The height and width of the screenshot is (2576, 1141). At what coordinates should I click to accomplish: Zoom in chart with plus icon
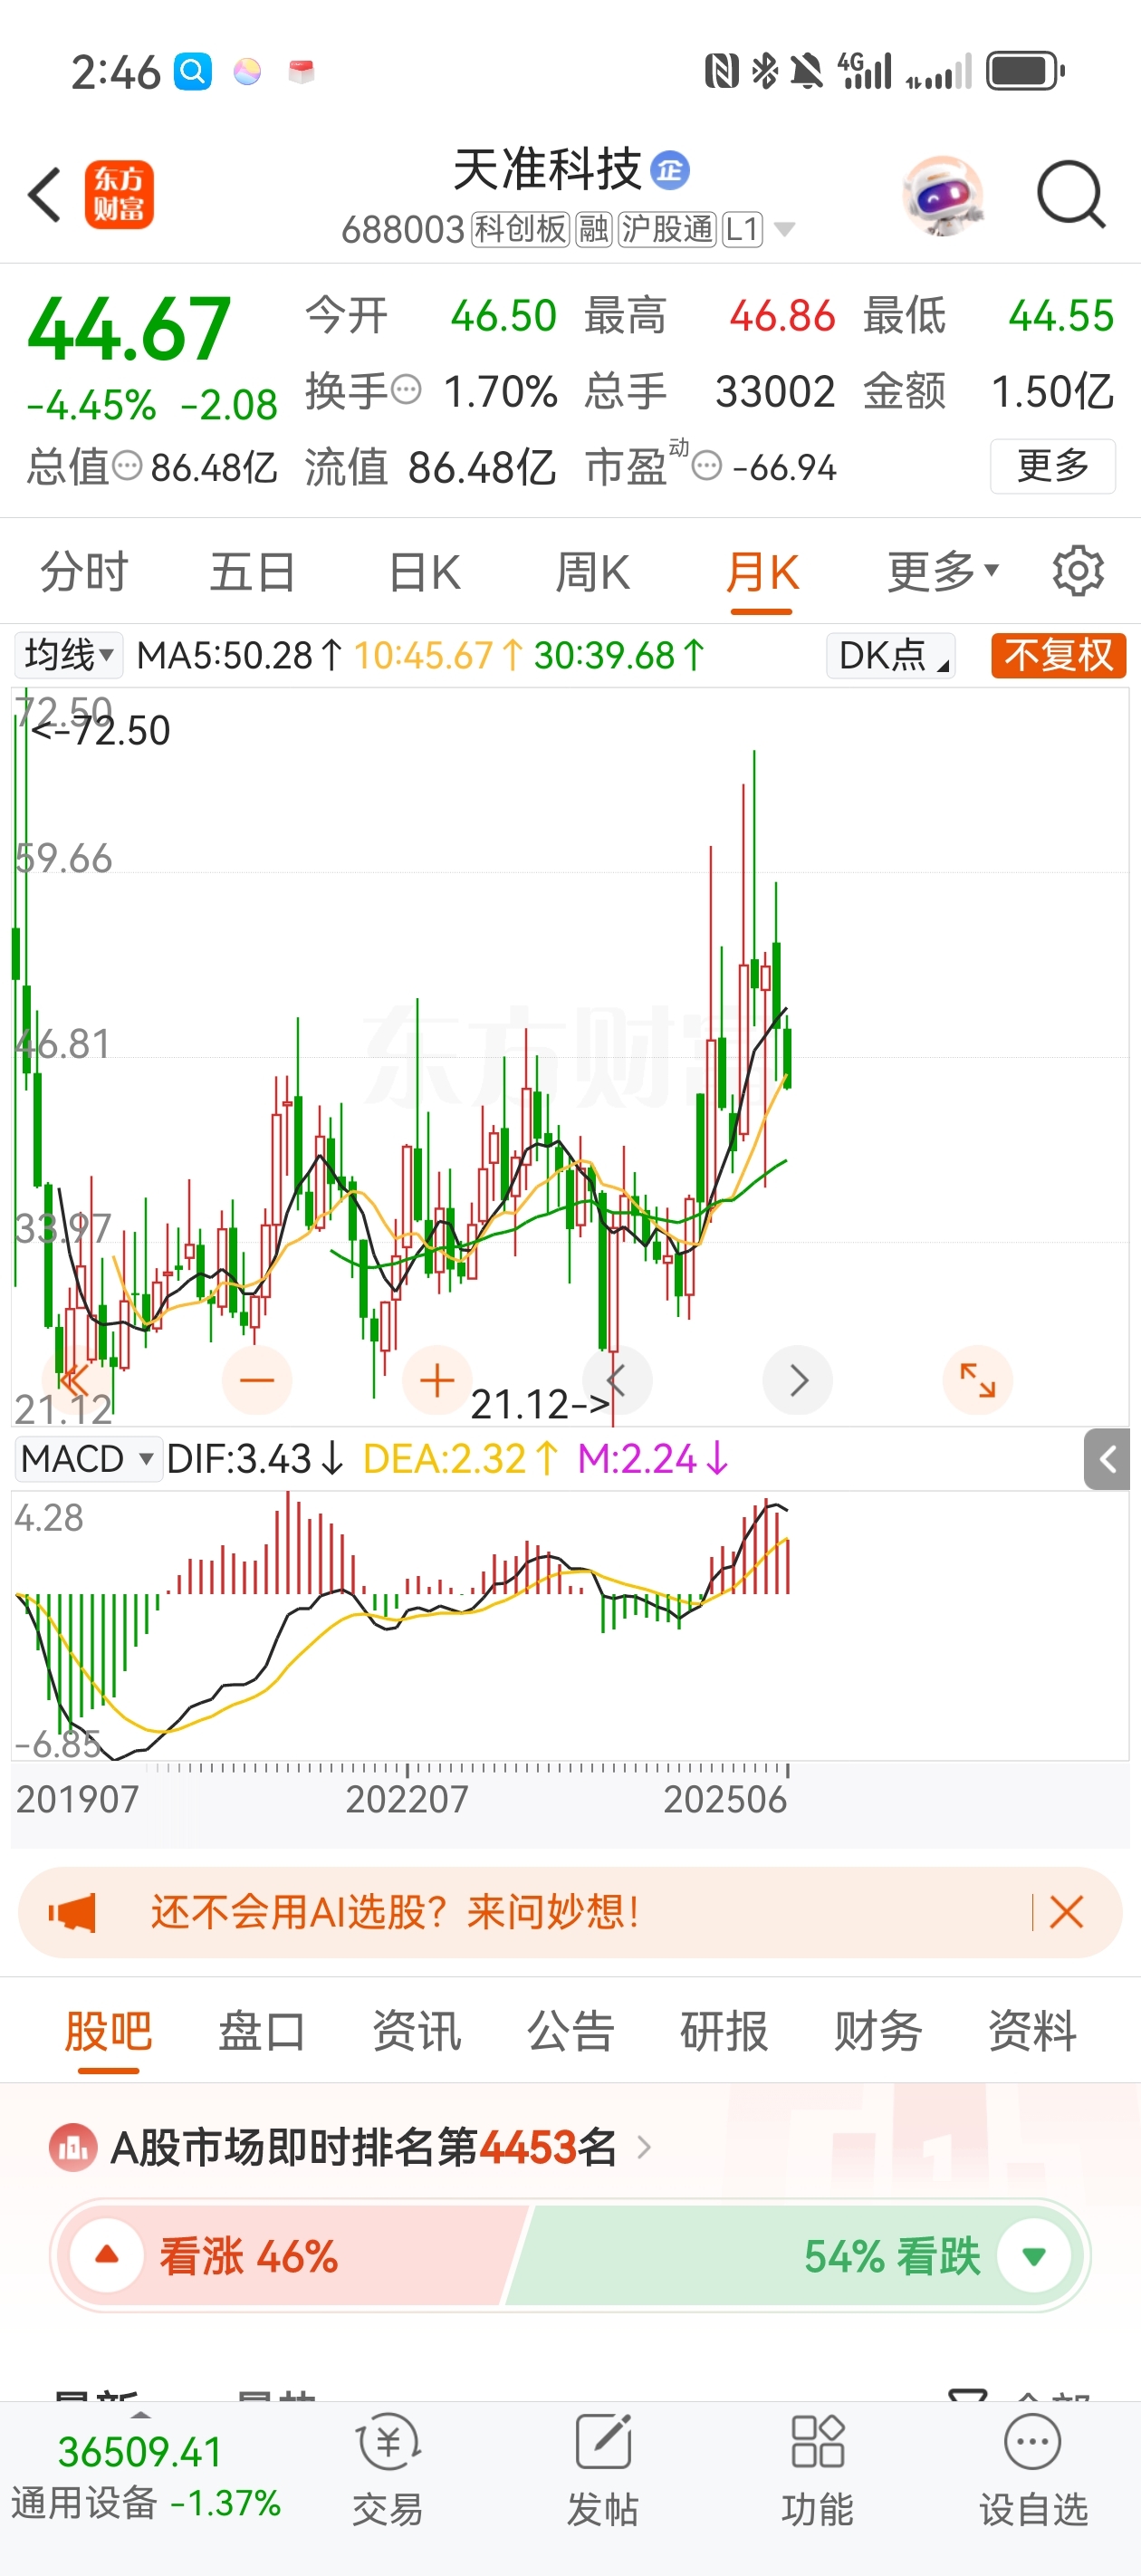[x=437, y=1380]
